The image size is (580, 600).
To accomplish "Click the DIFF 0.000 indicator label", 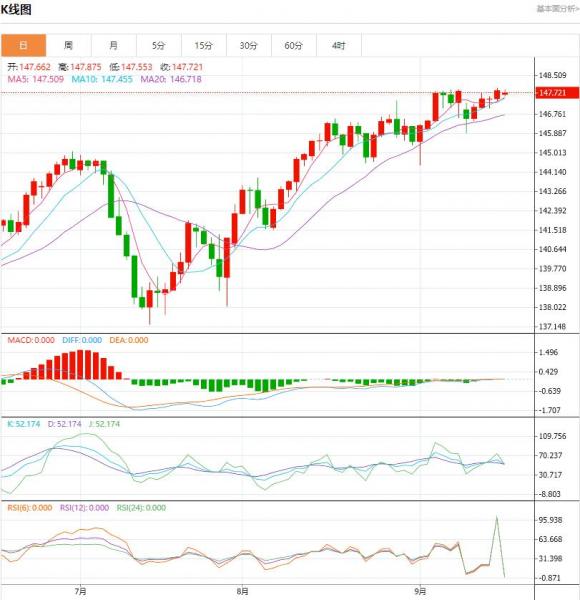I will tap(82, 340).
